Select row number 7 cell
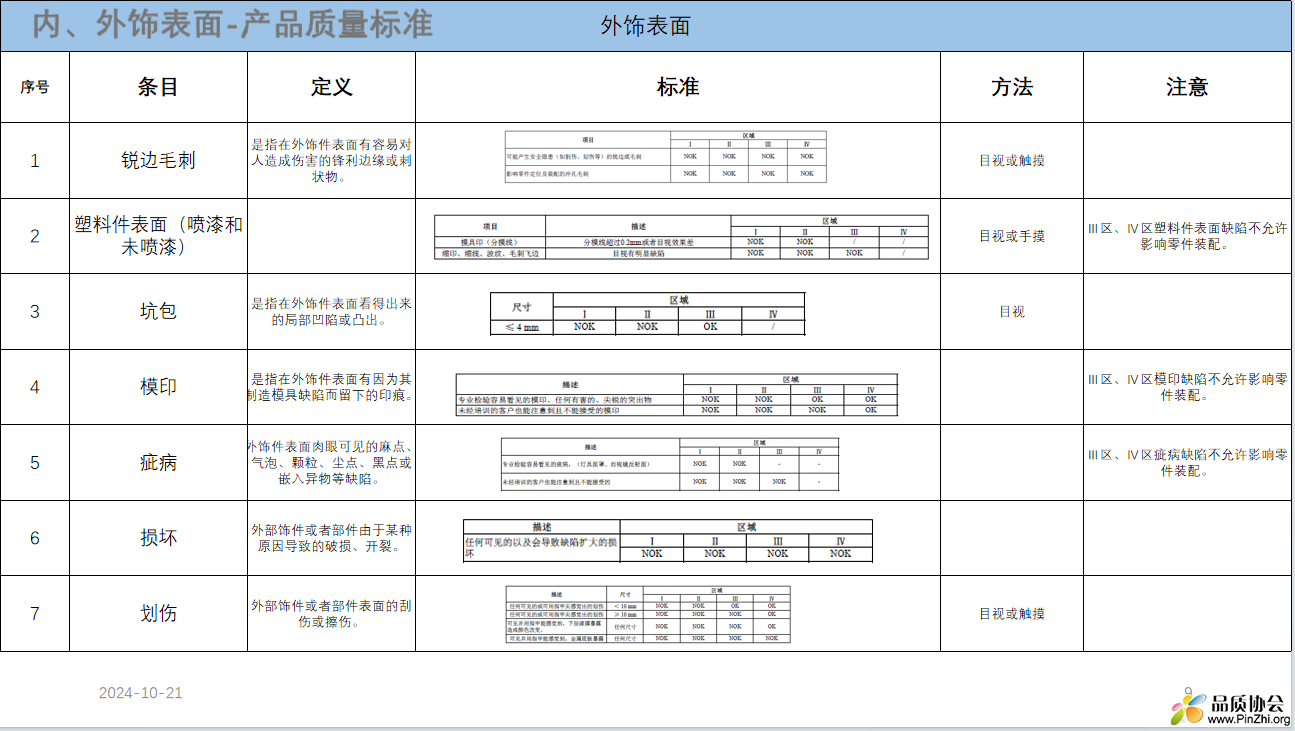 (35, 613)
